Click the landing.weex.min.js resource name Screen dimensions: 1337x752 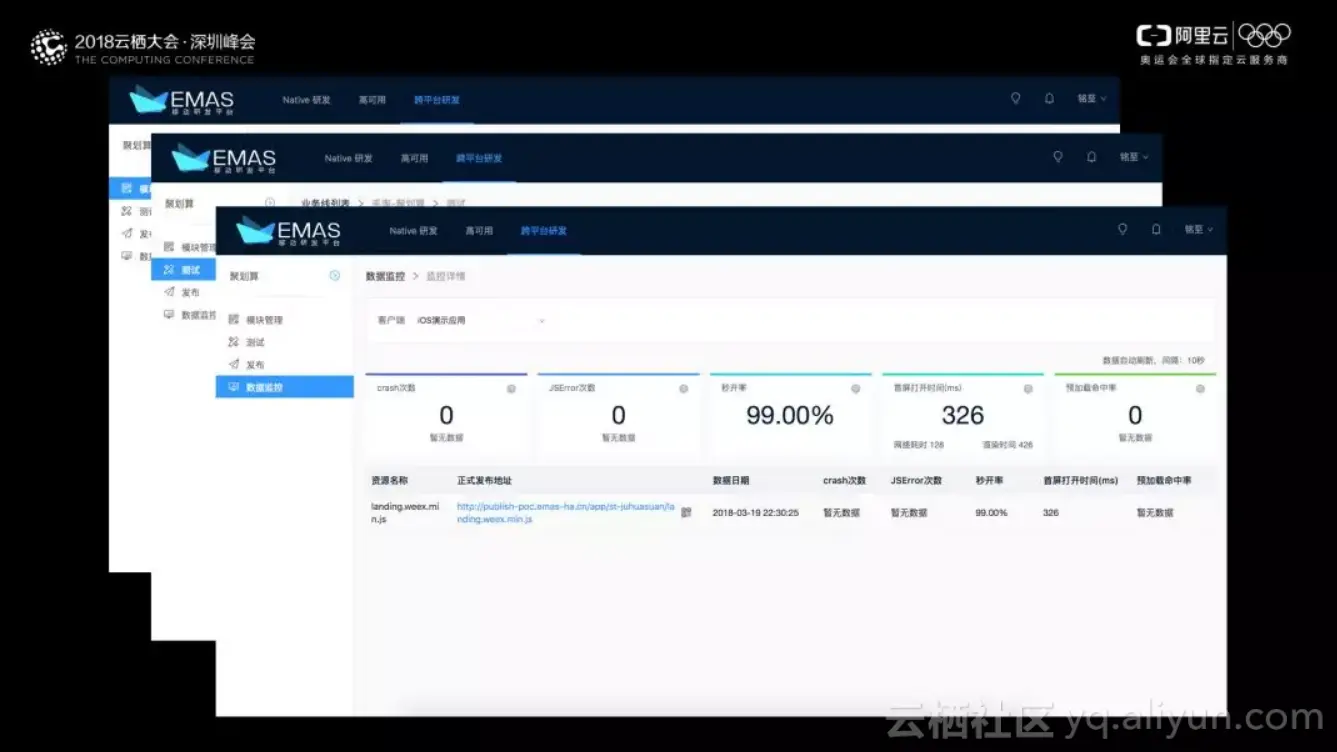405,513
